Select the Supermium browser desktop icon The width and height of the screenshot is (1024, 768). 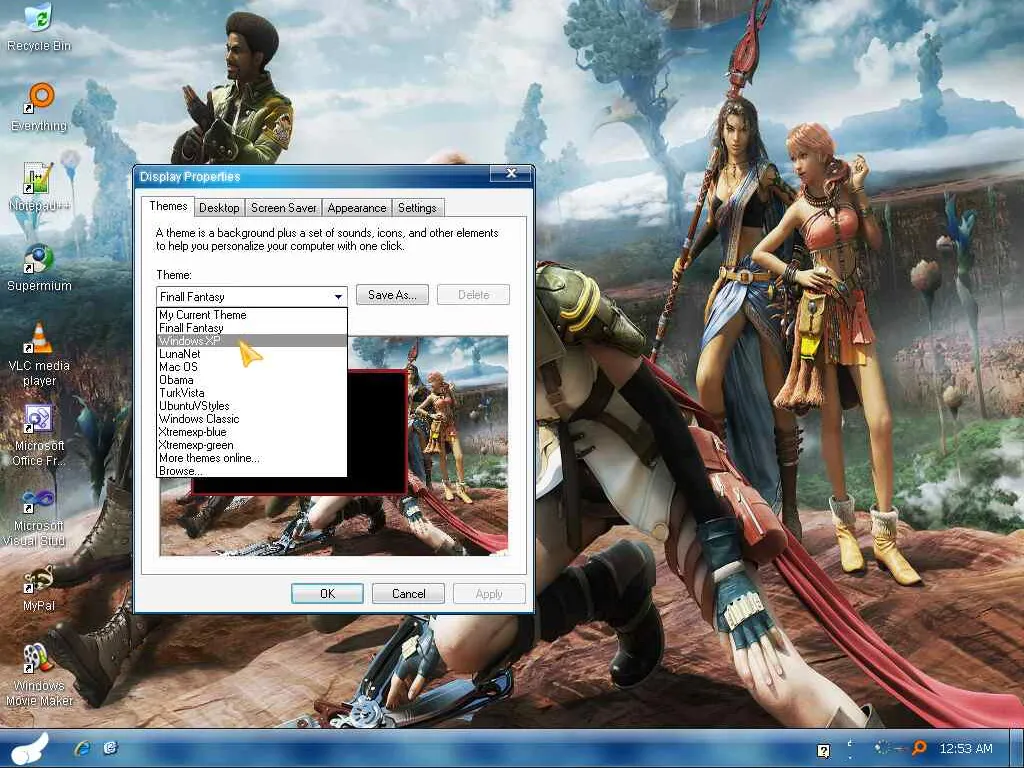[x=39, y=267]
